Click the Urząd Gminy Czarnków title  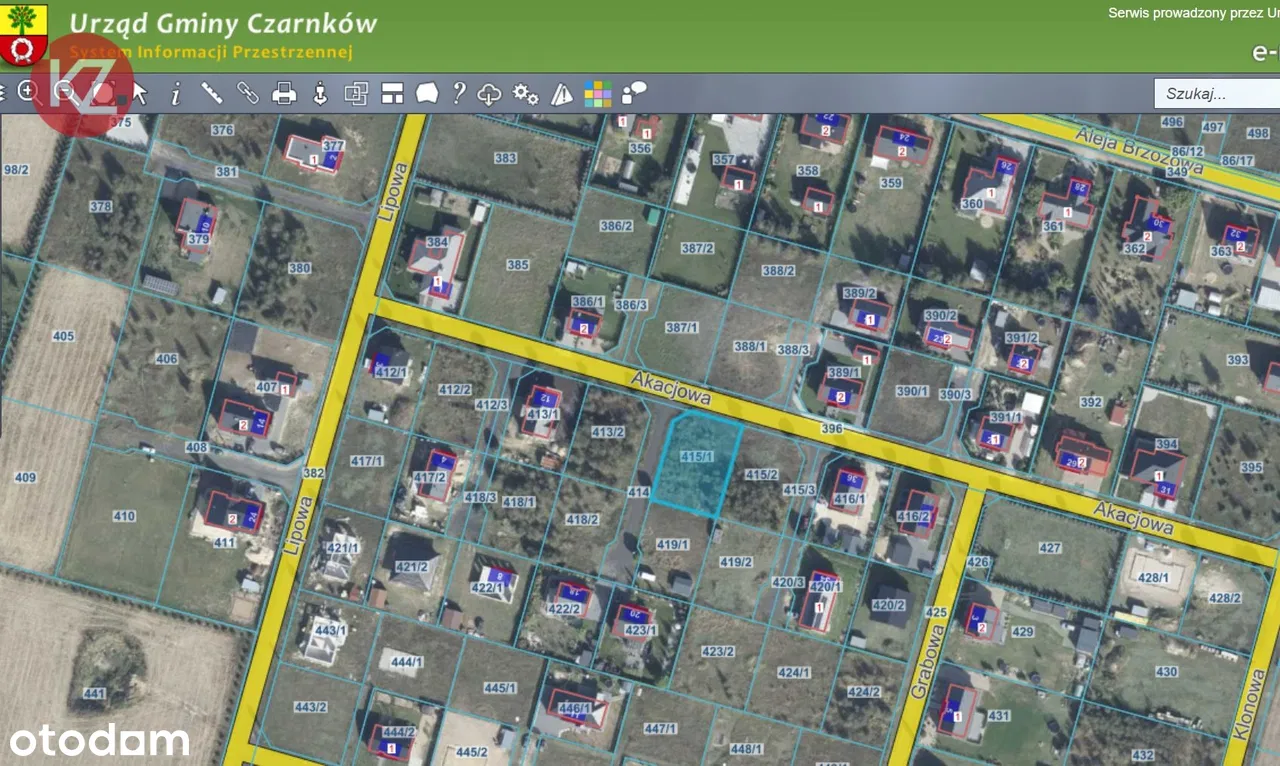[x=222, y=24]
